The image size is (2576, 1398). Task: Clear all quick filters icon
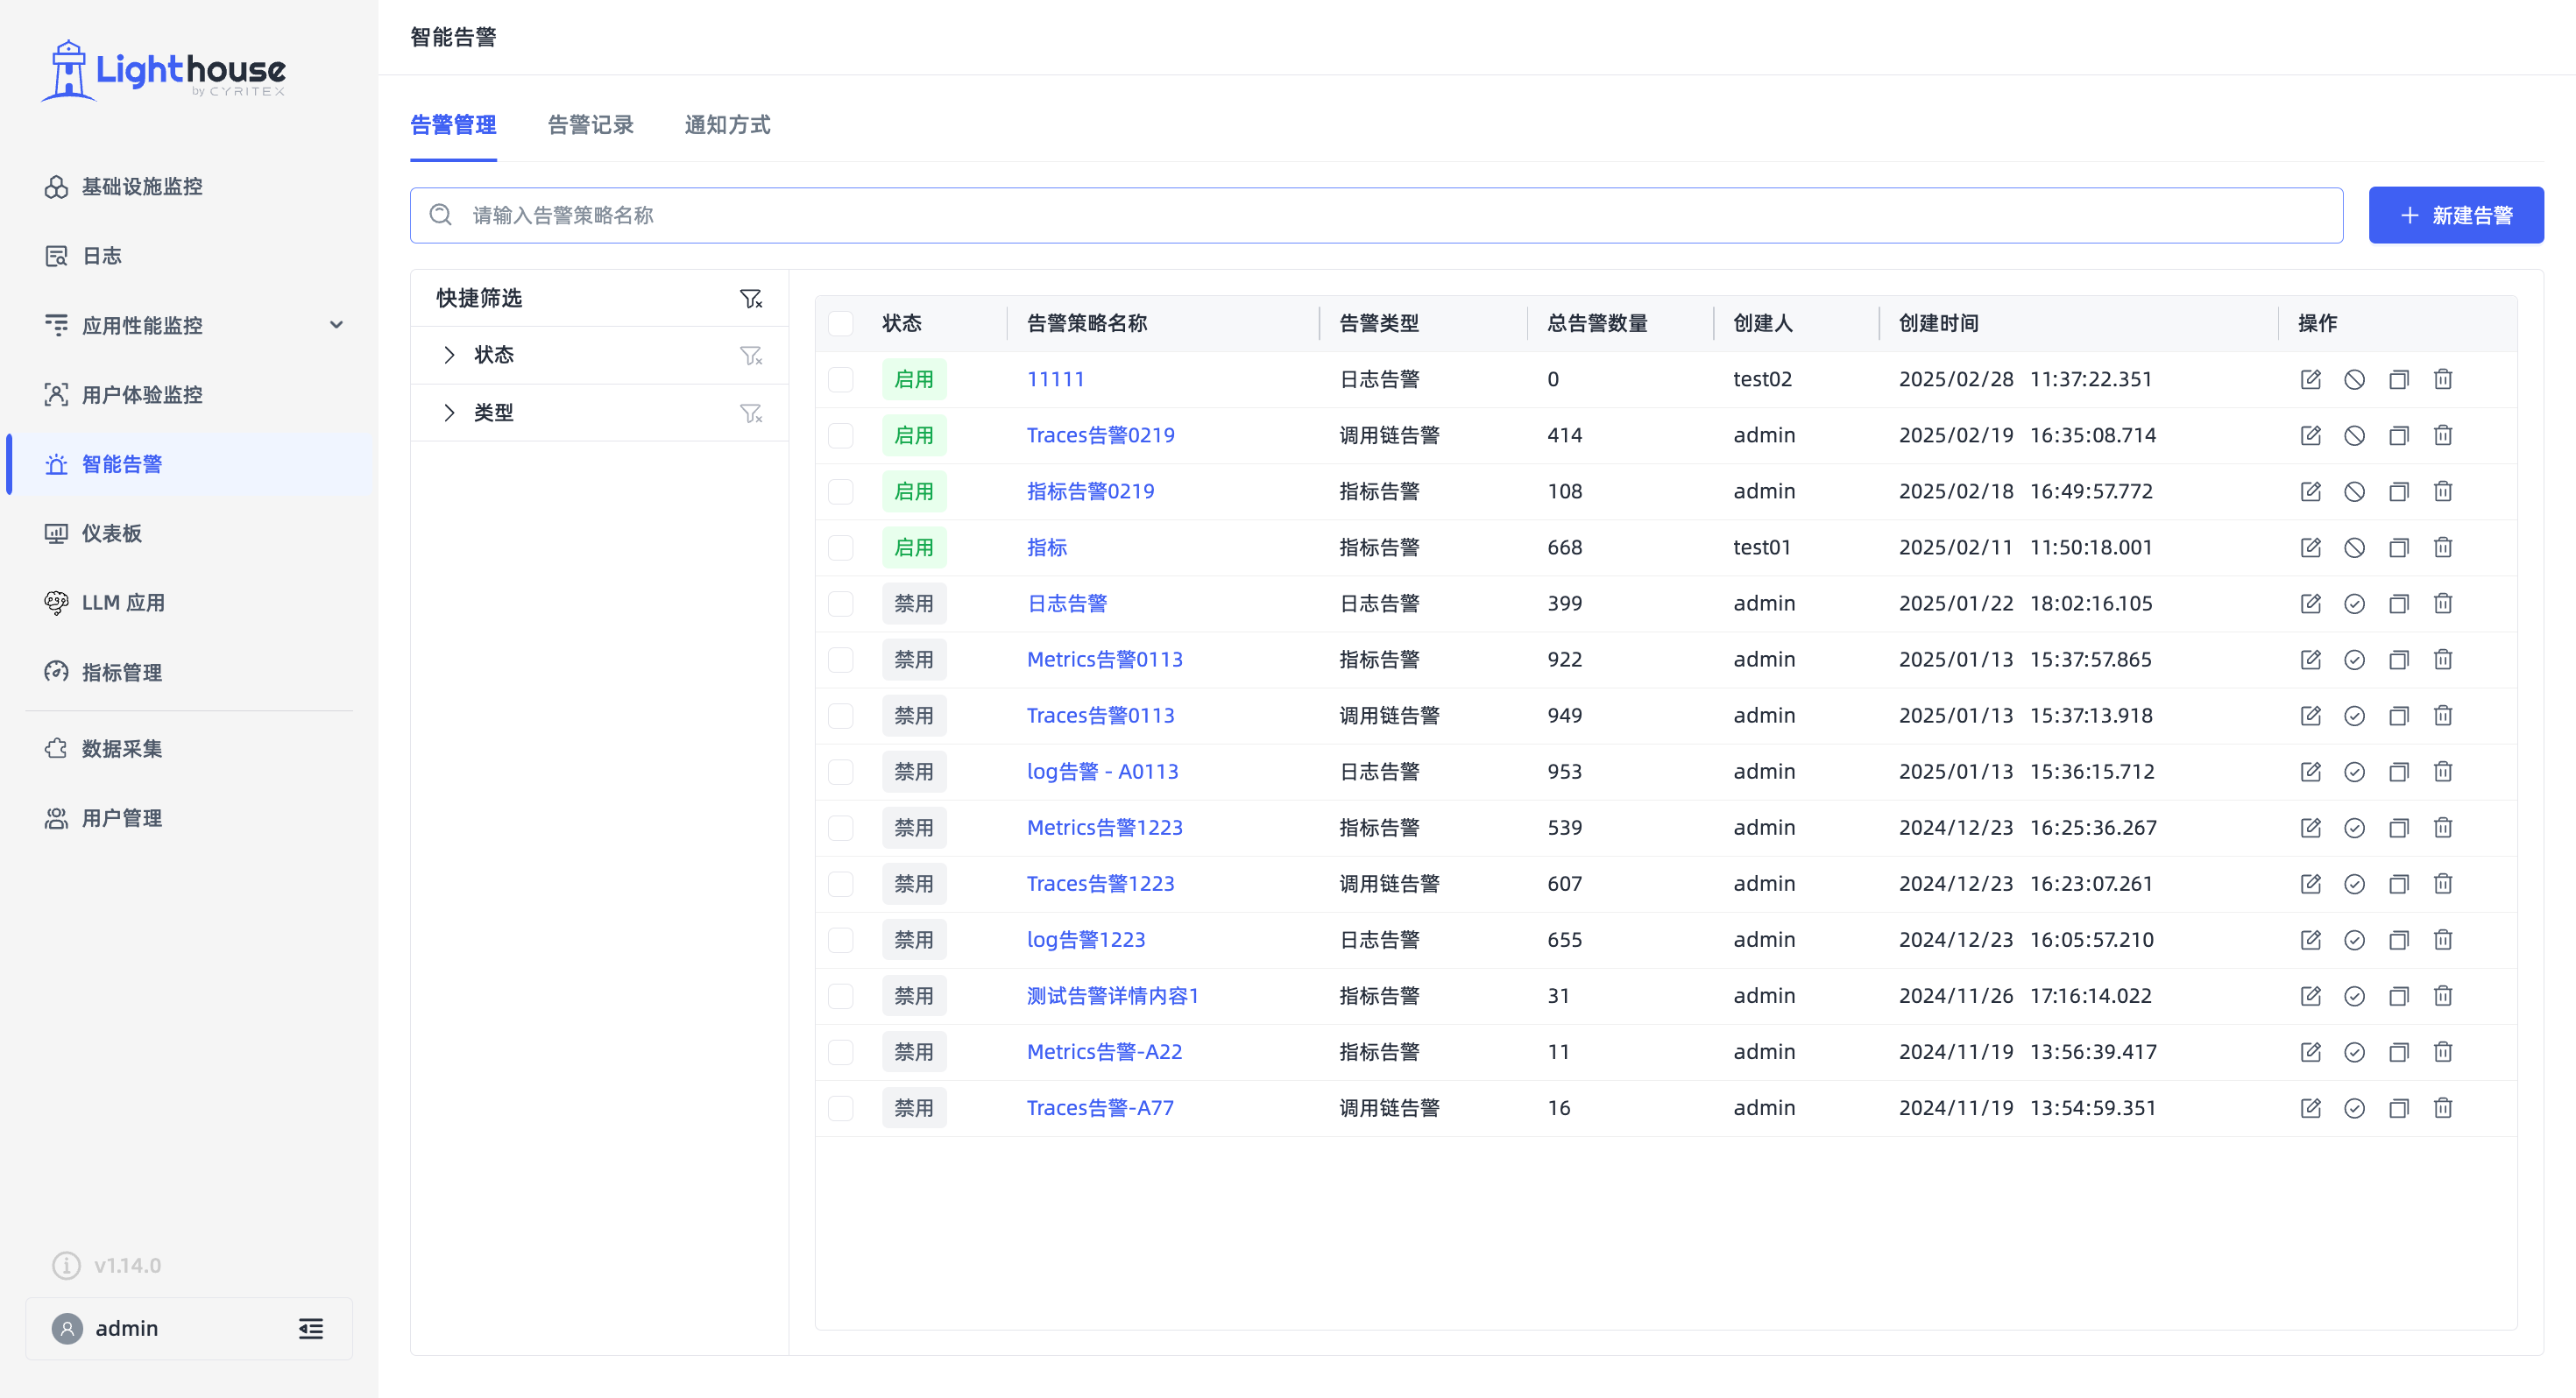click(x=750, y=298)
